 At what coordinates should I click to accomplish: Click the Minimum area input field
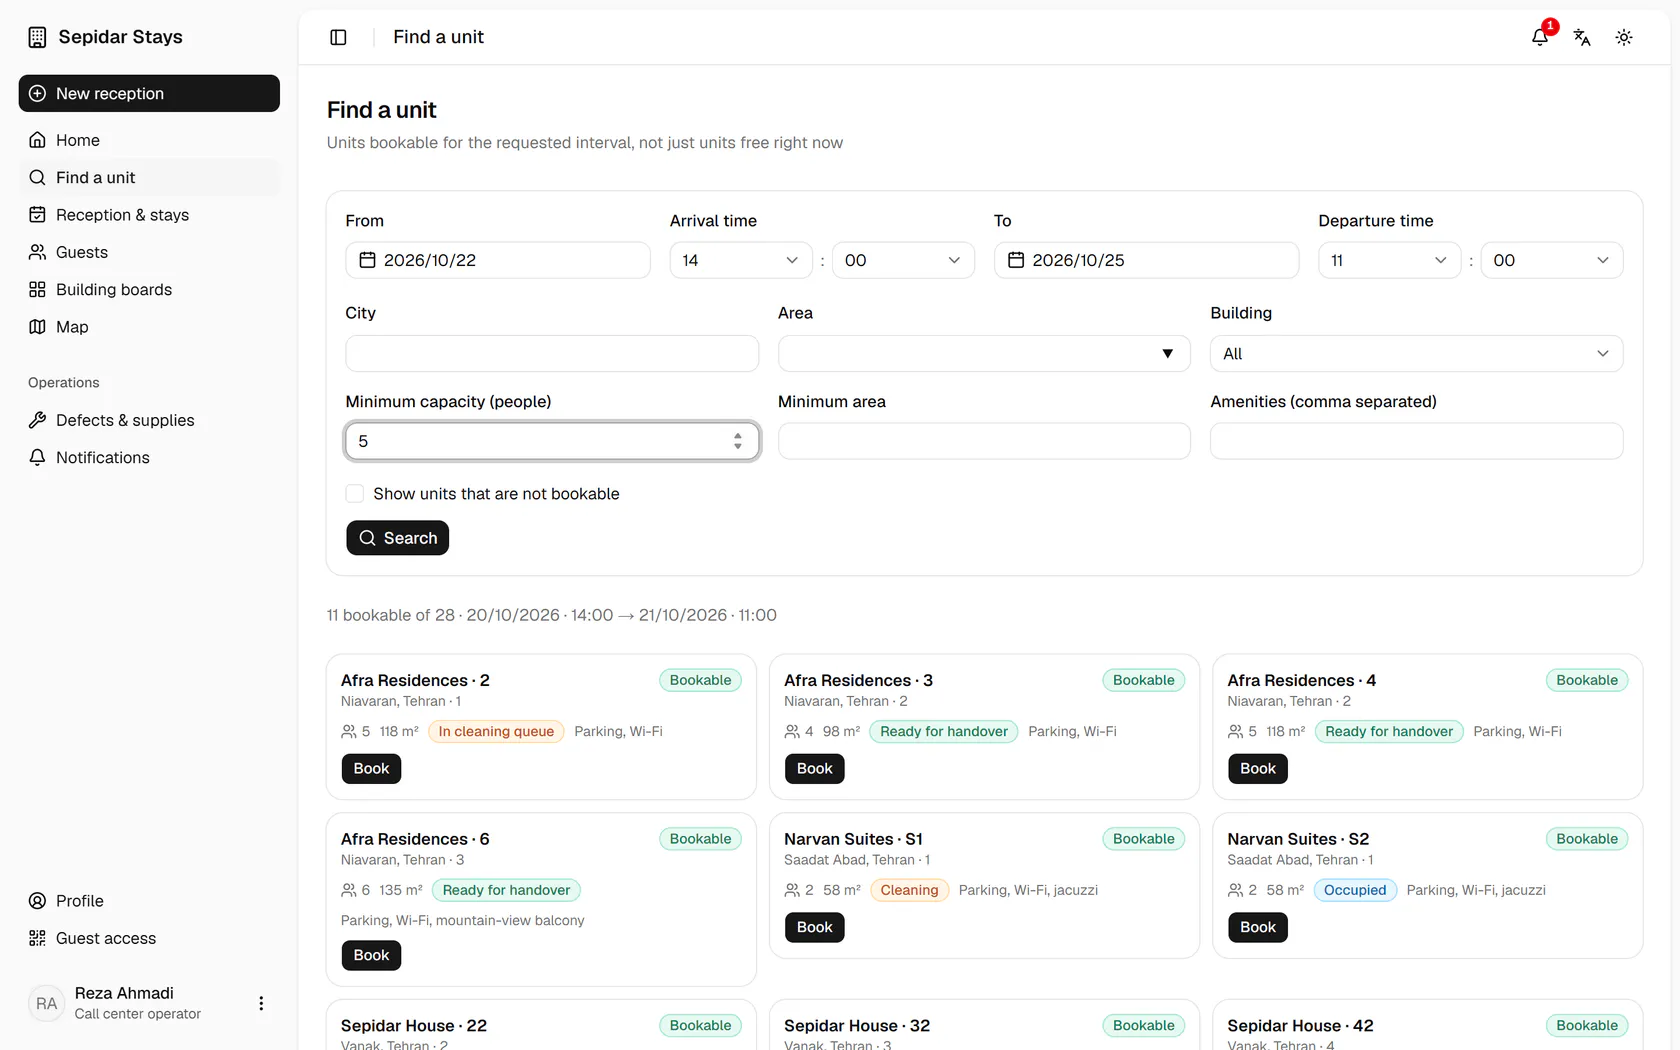click(984, 441)
